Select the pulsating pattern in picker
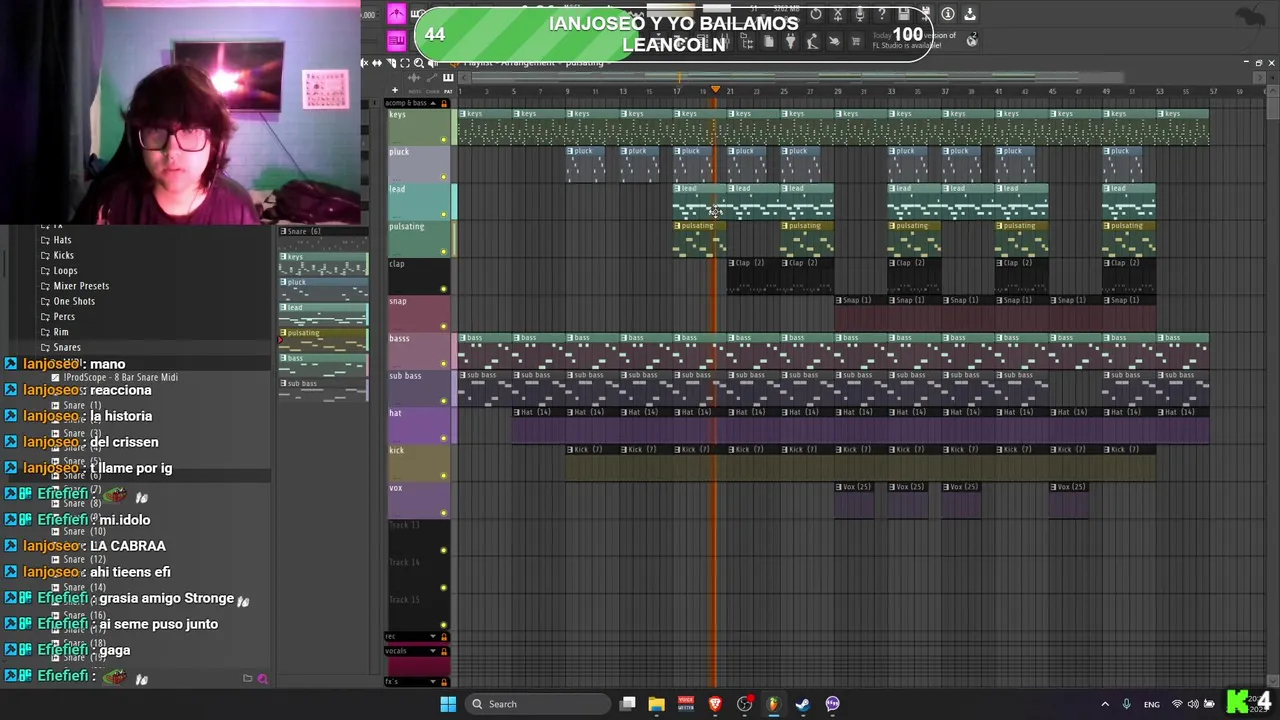 tap(323, 340)
